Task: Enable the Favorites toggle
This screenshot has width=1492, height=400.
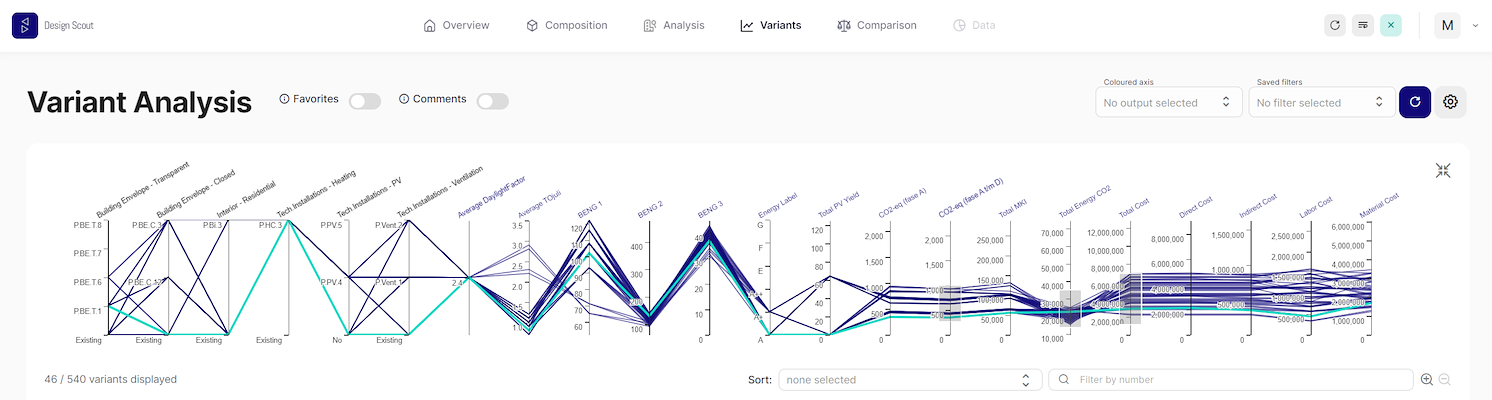Action: (365, 101)
